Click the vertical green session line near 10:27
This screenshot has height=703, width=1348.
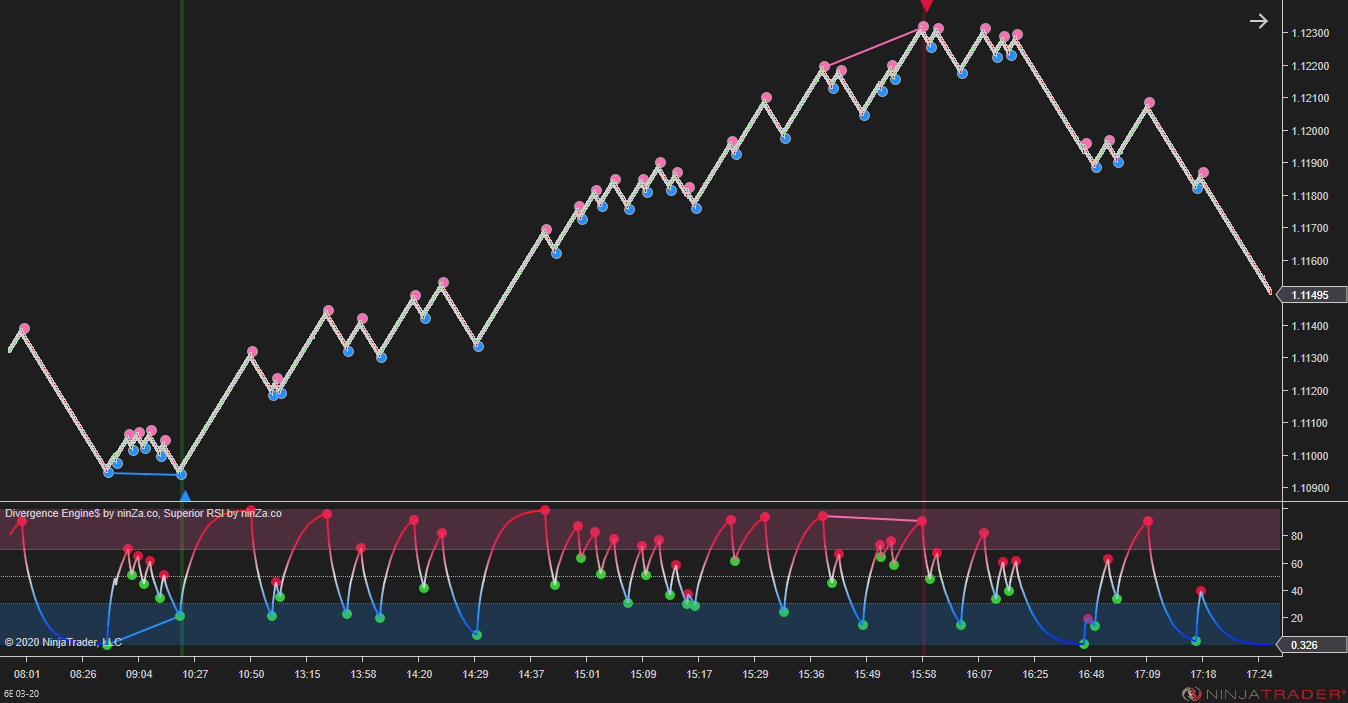(x=182, y=250)
